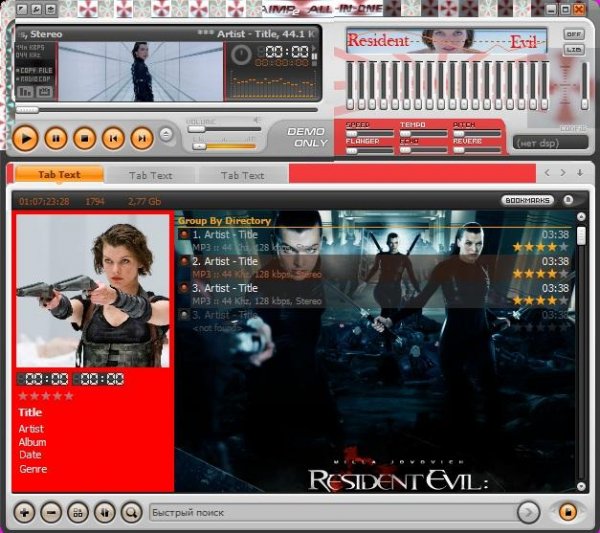Viewport: 600px width, 533px height.
Task: Skip to the next track
Action: [x=142, y=138]
